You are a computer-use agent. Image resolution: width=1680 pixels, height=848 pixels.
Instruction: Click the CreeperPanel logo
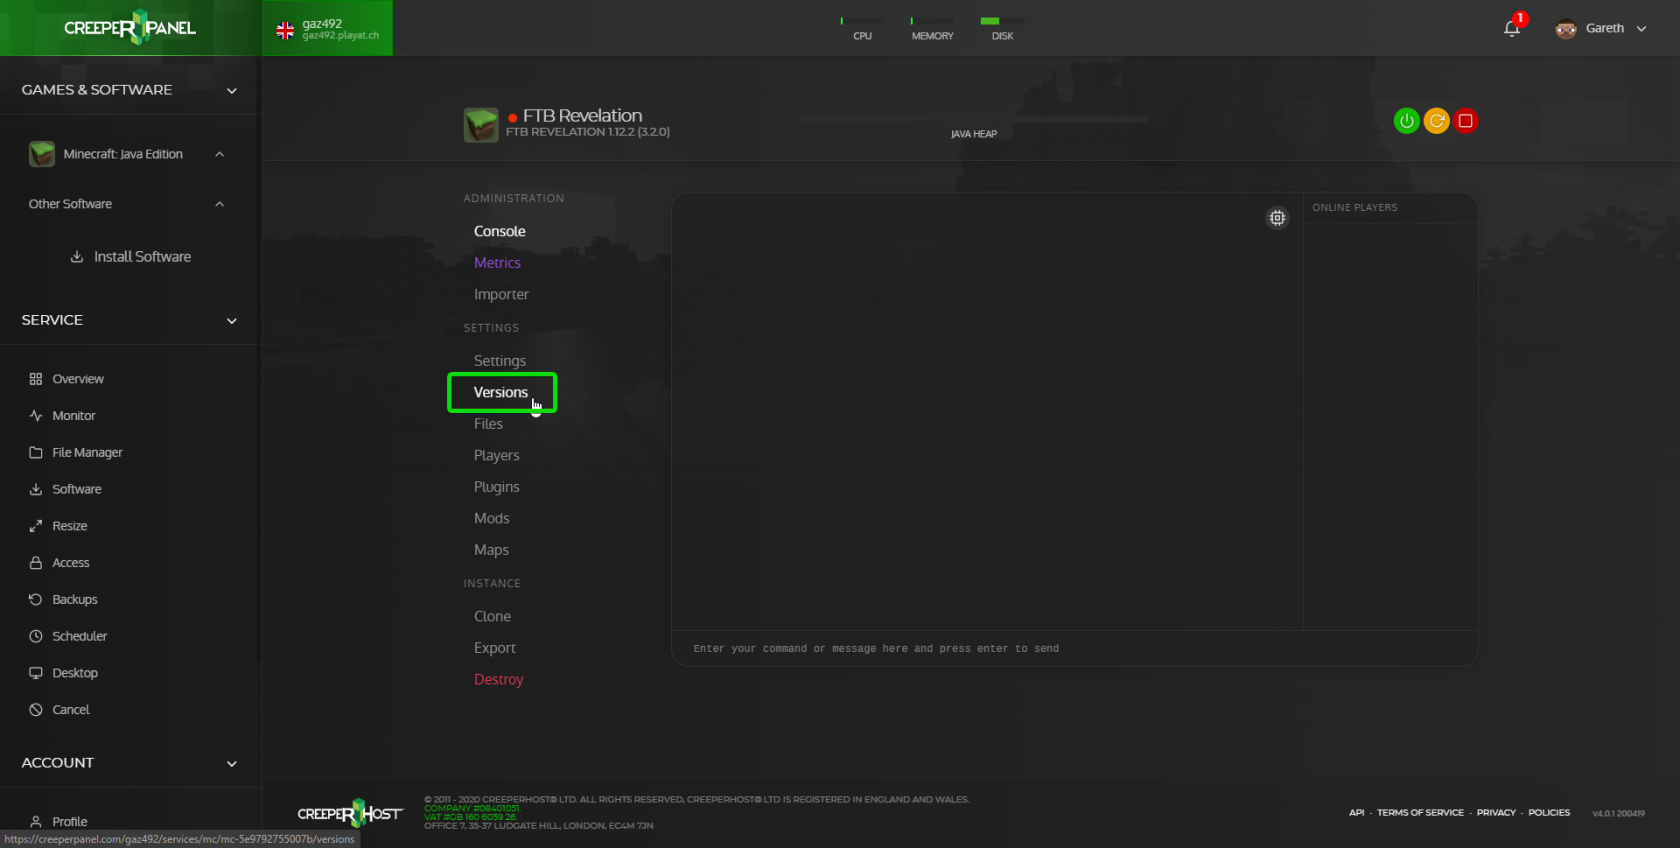pos(130,28)
